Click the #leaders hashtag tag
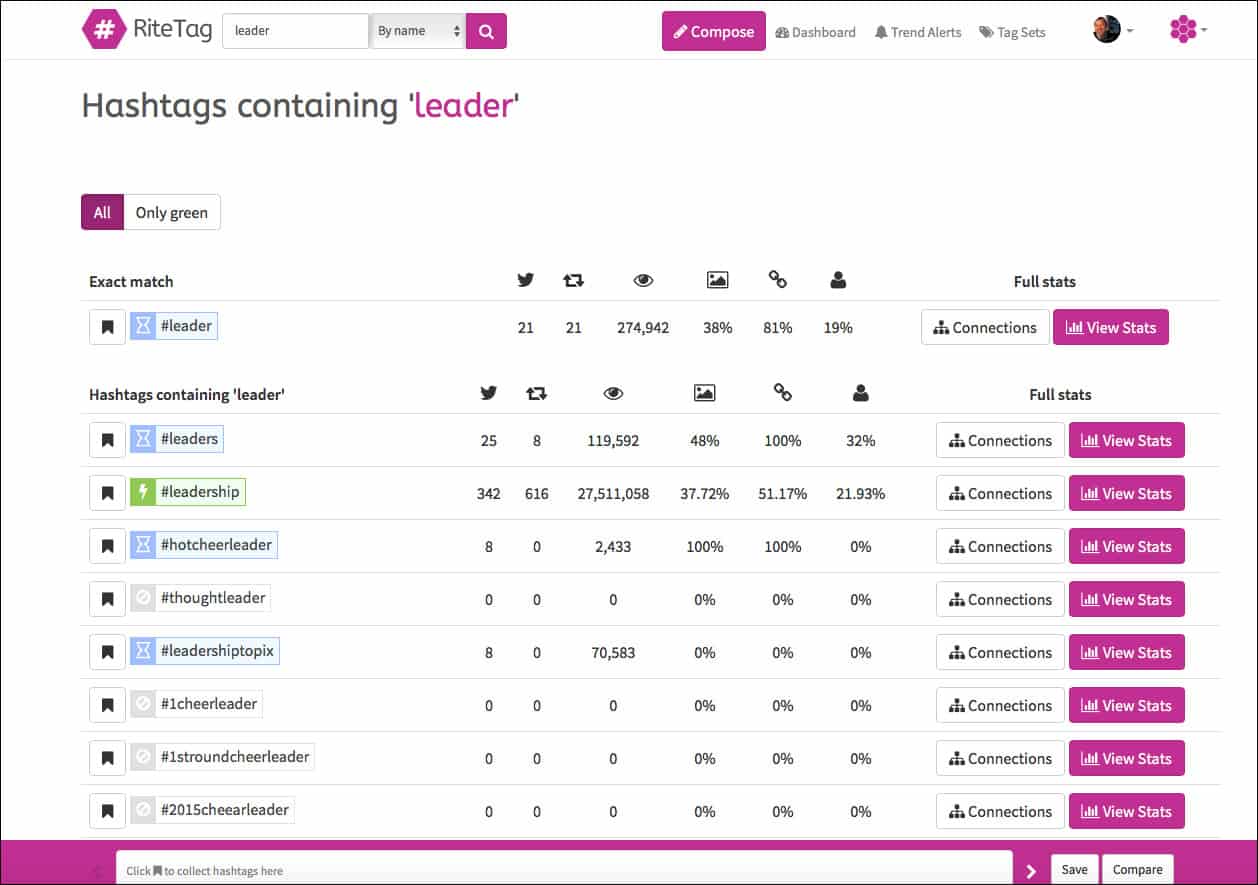The width and height of the screenshot is (1258, 885). point(176,438)
